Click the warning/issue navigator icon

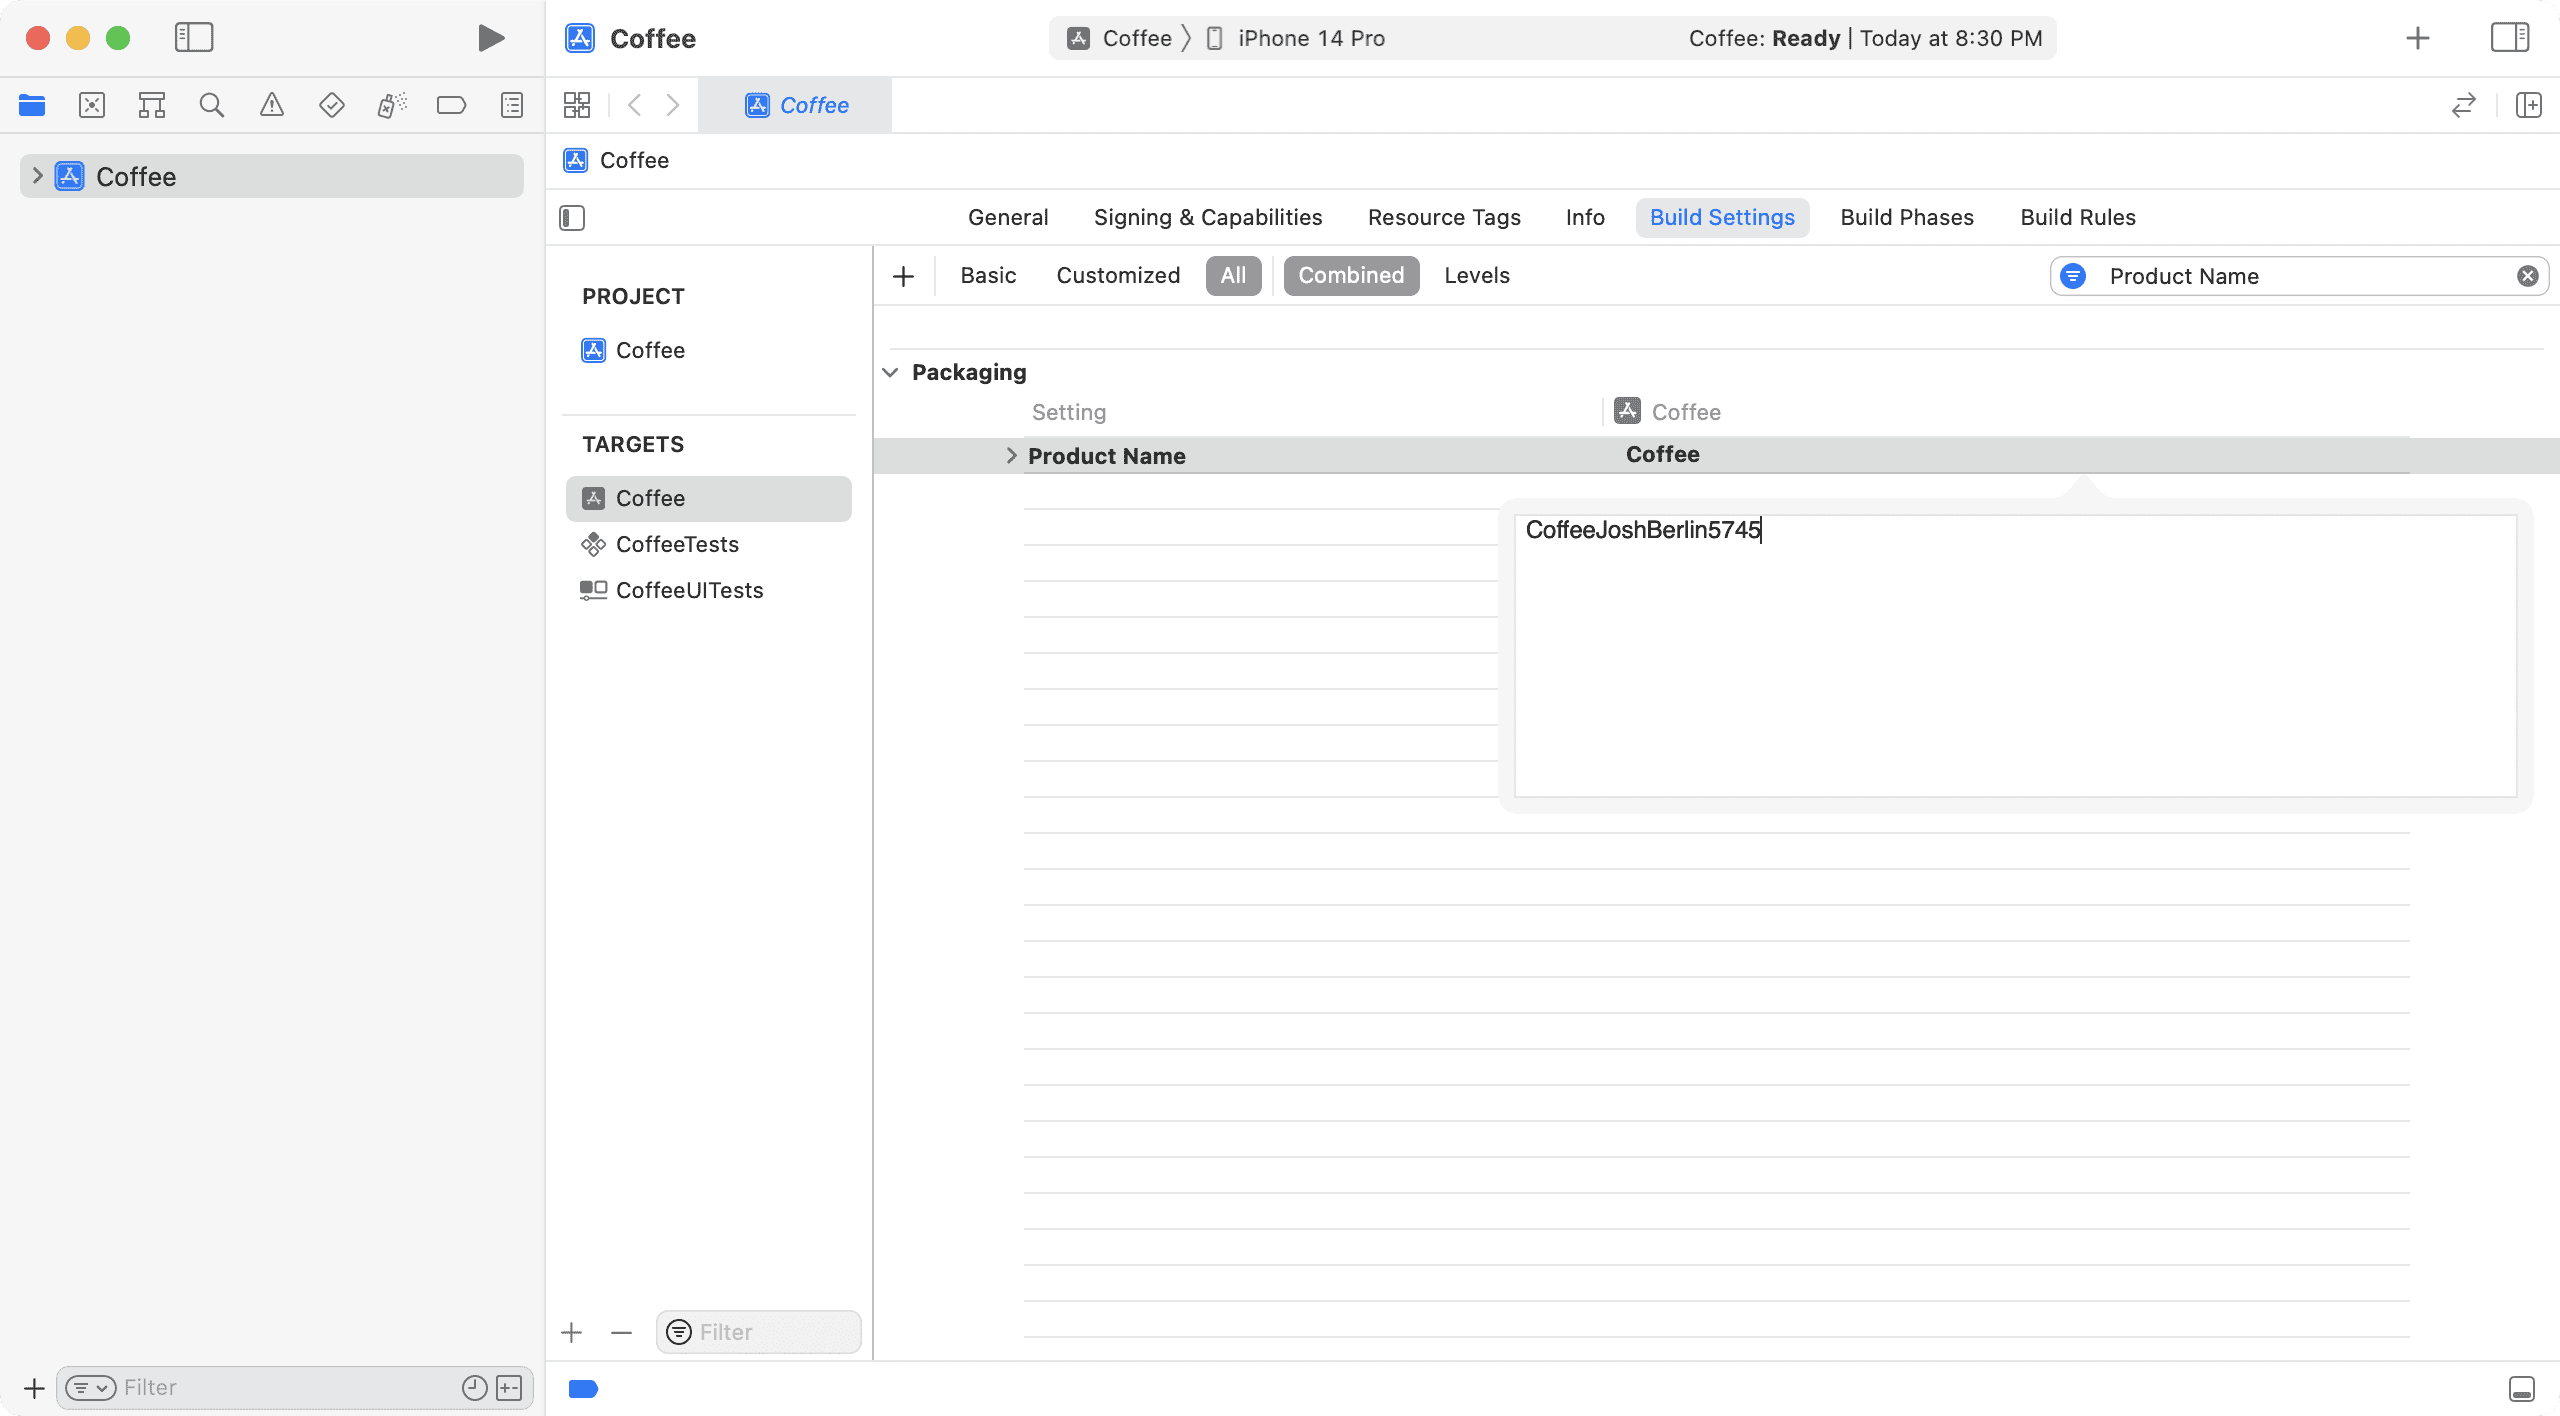click(x=270, y=105)
